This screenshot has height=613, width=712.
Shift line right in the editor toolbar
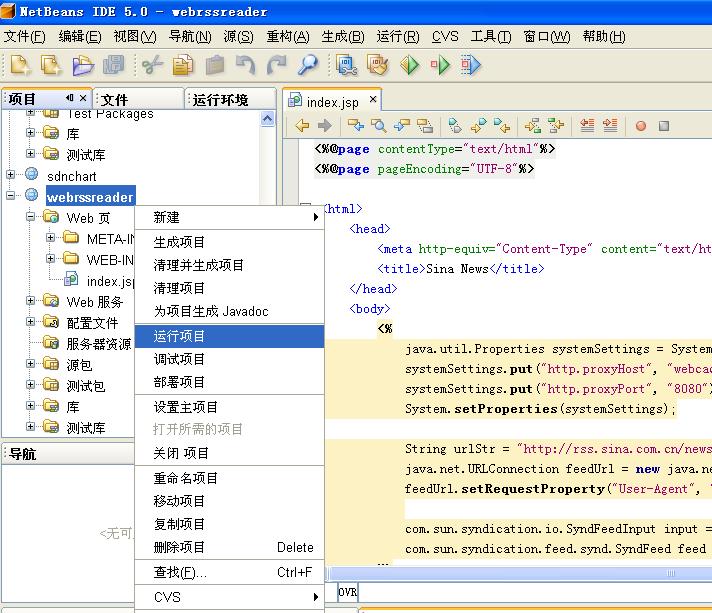(610, 125)
